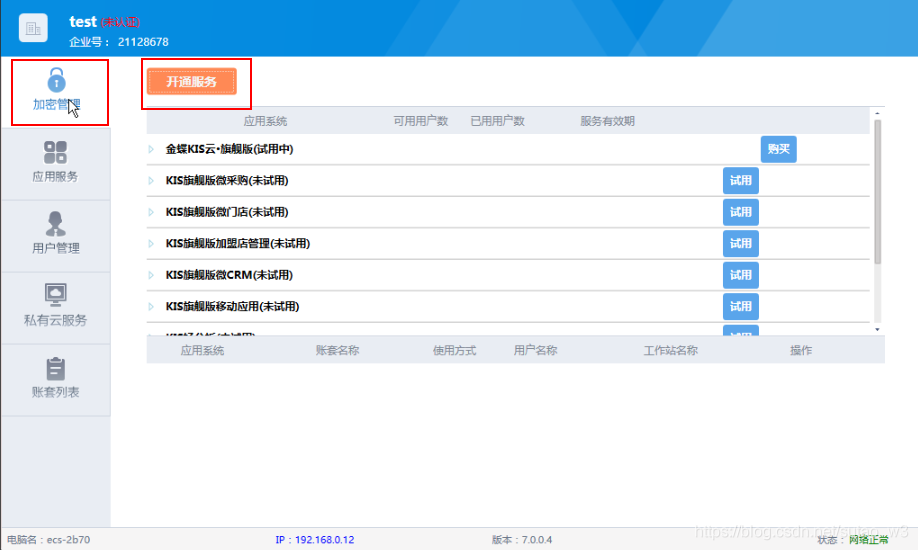Expand the KIS旗舰版微CRM row
This screenshot has height=550, width=918.
coord(151,275)
